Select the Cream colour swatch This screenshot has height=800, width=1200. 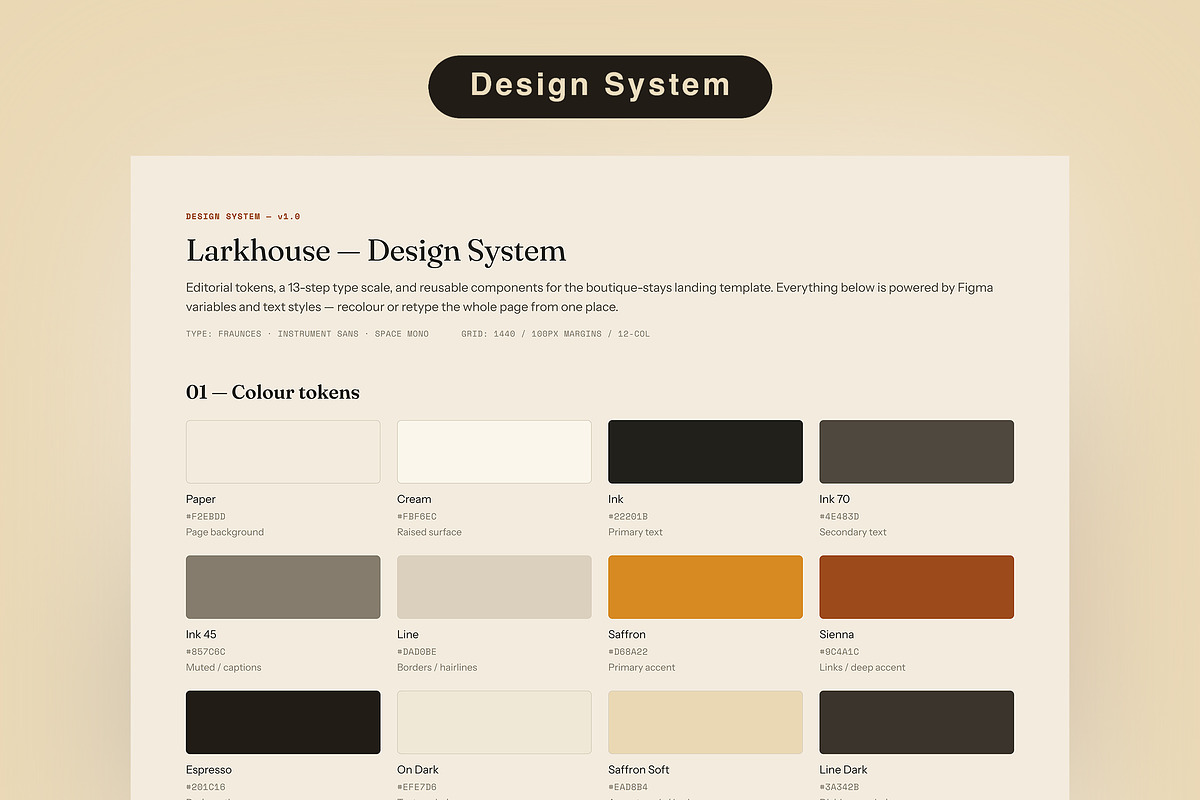(494, 452)
